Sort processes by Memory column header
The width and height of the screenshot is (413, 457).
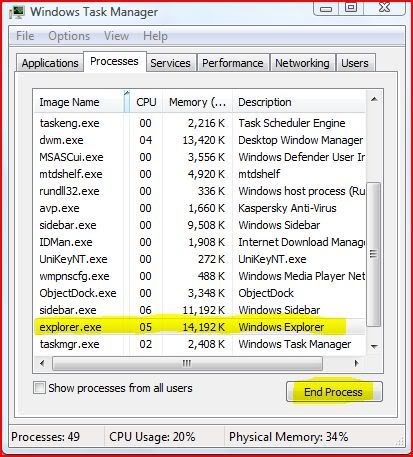coord(197,102)
